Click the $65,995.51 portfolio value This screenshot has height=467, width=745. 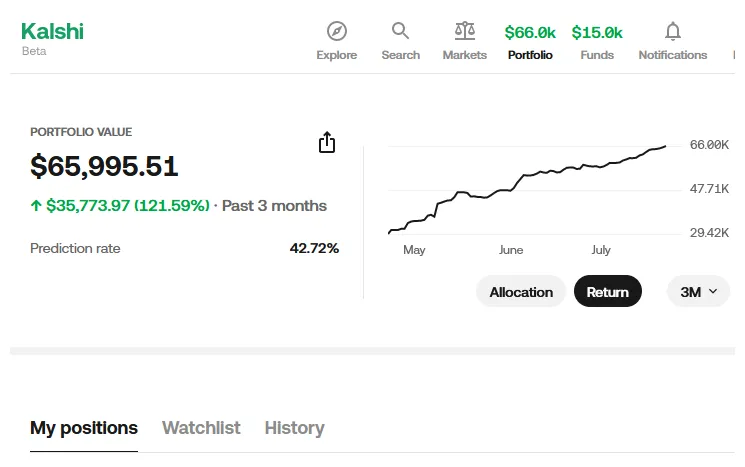coord(104,166)
